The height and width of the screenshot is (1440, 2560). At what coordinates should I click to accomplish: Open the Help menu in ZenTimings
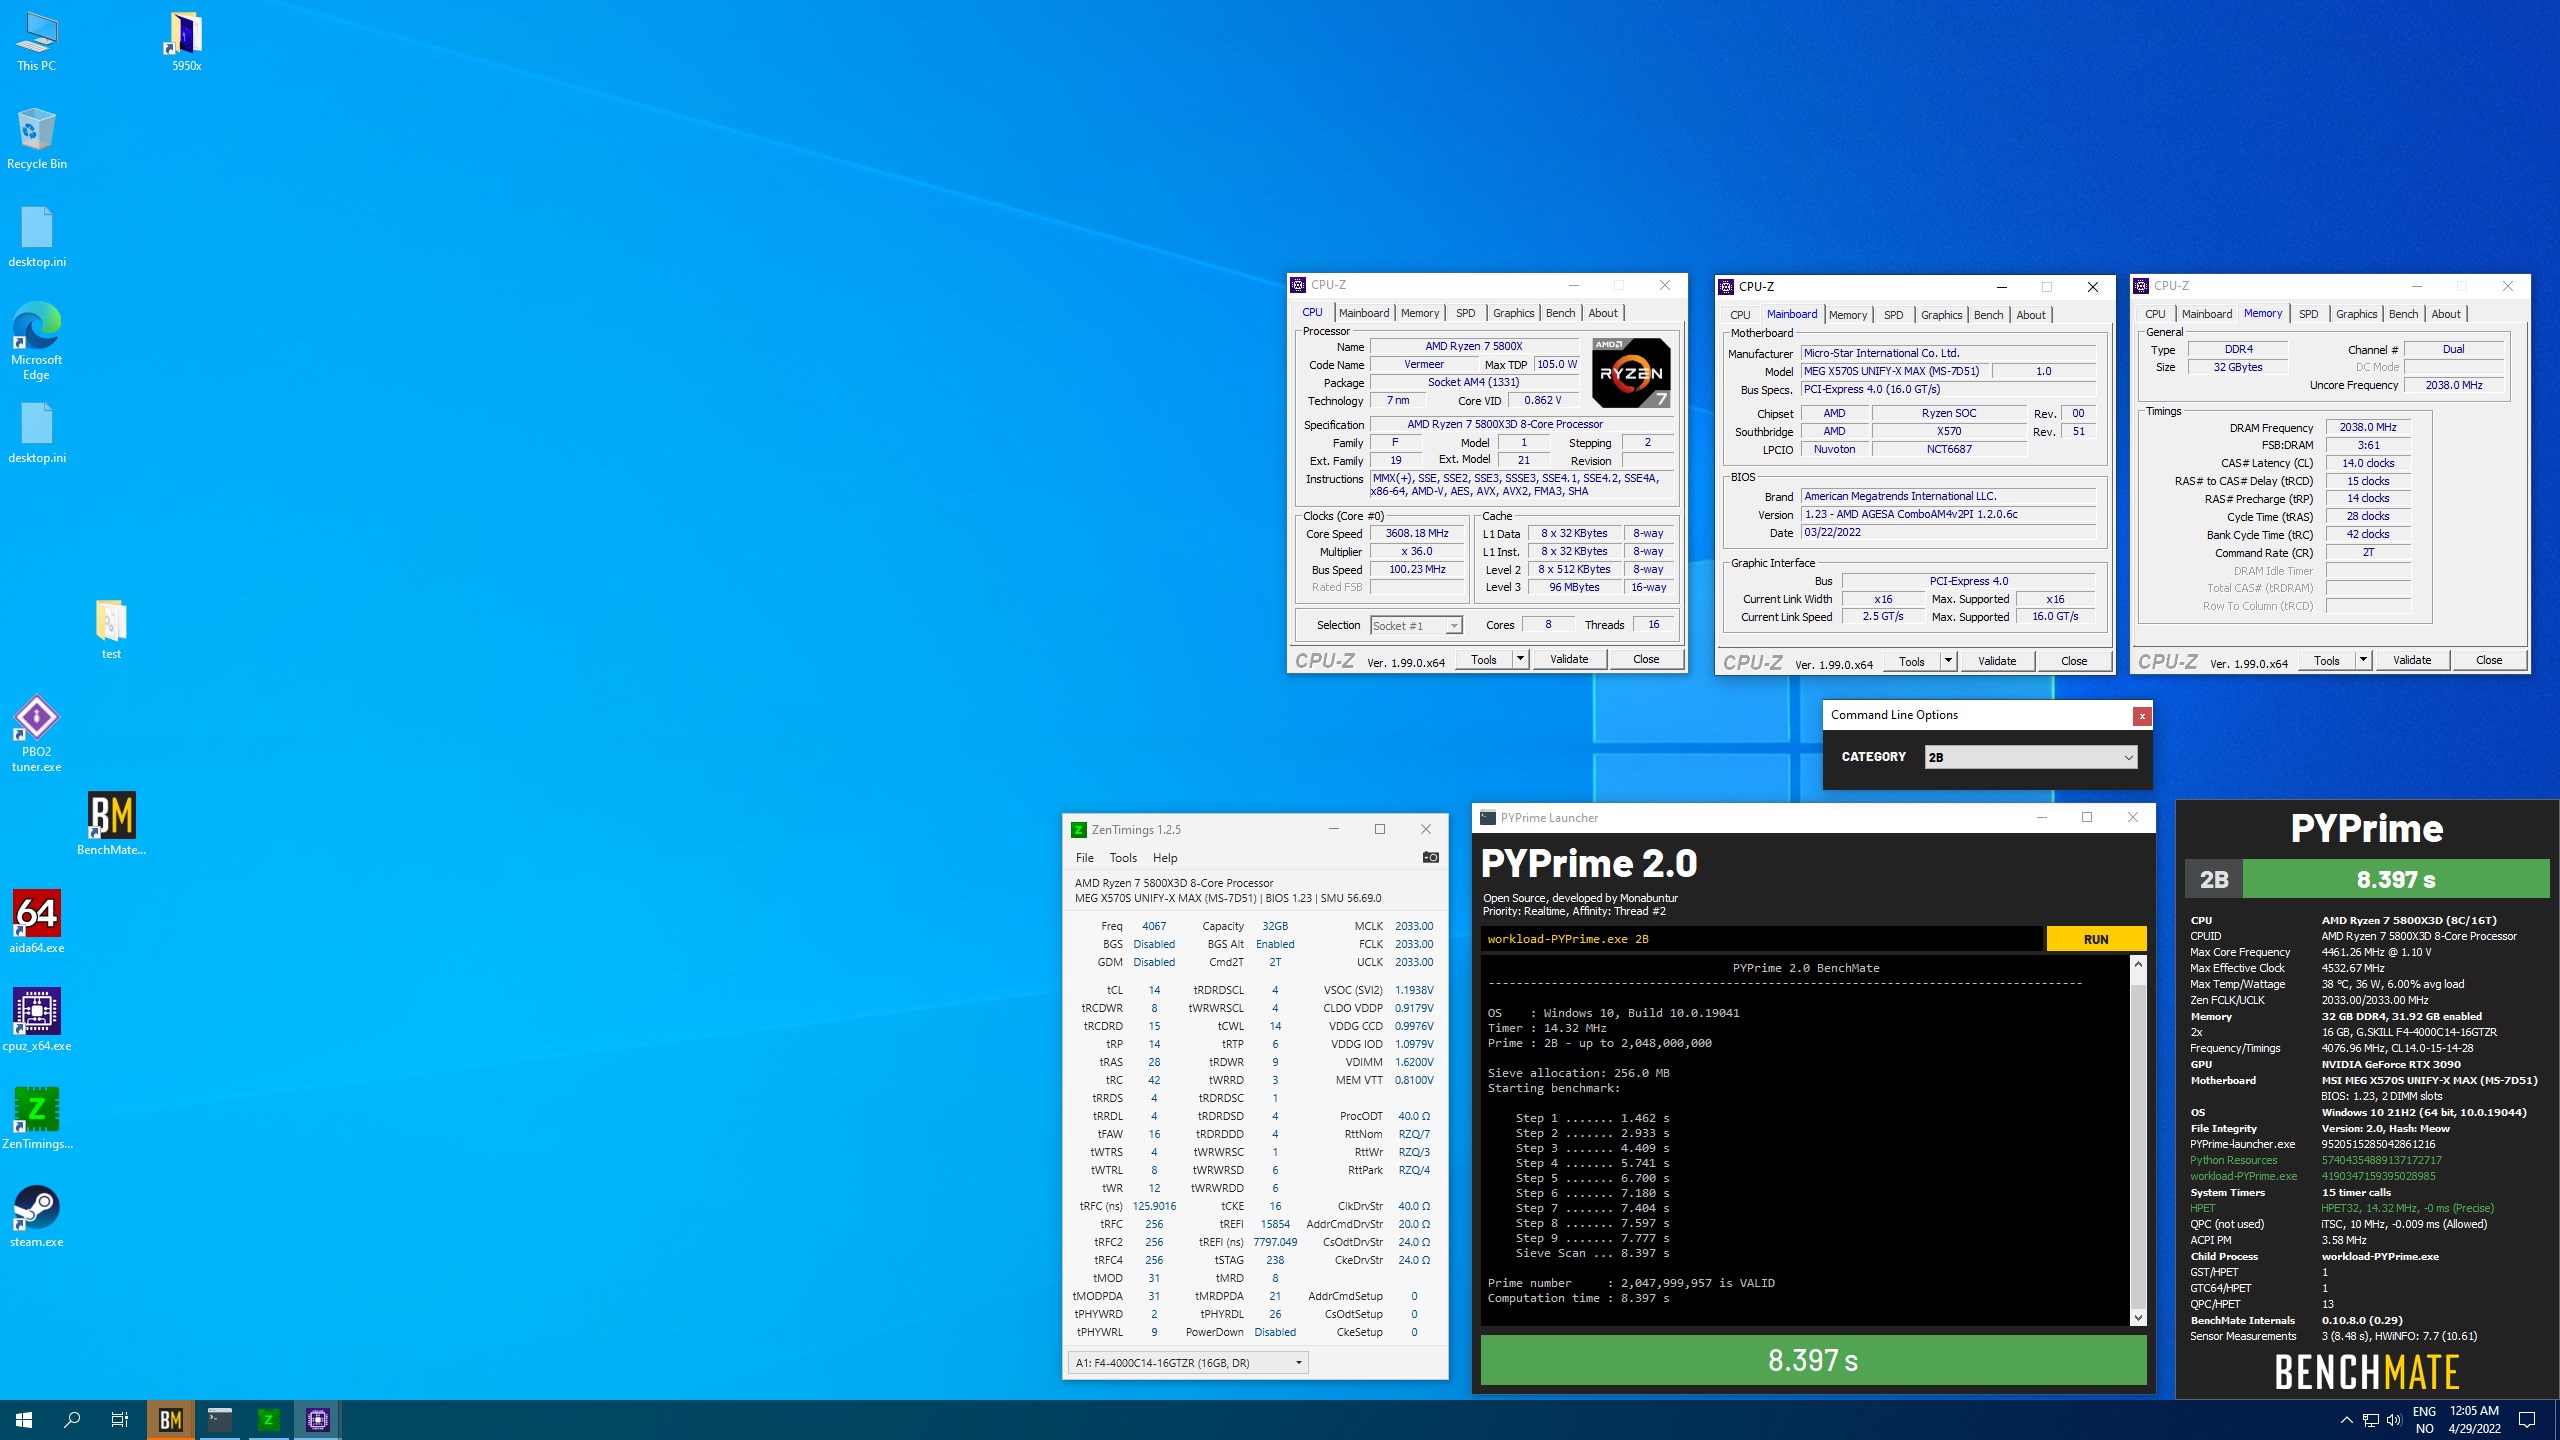coord(1165,858)
